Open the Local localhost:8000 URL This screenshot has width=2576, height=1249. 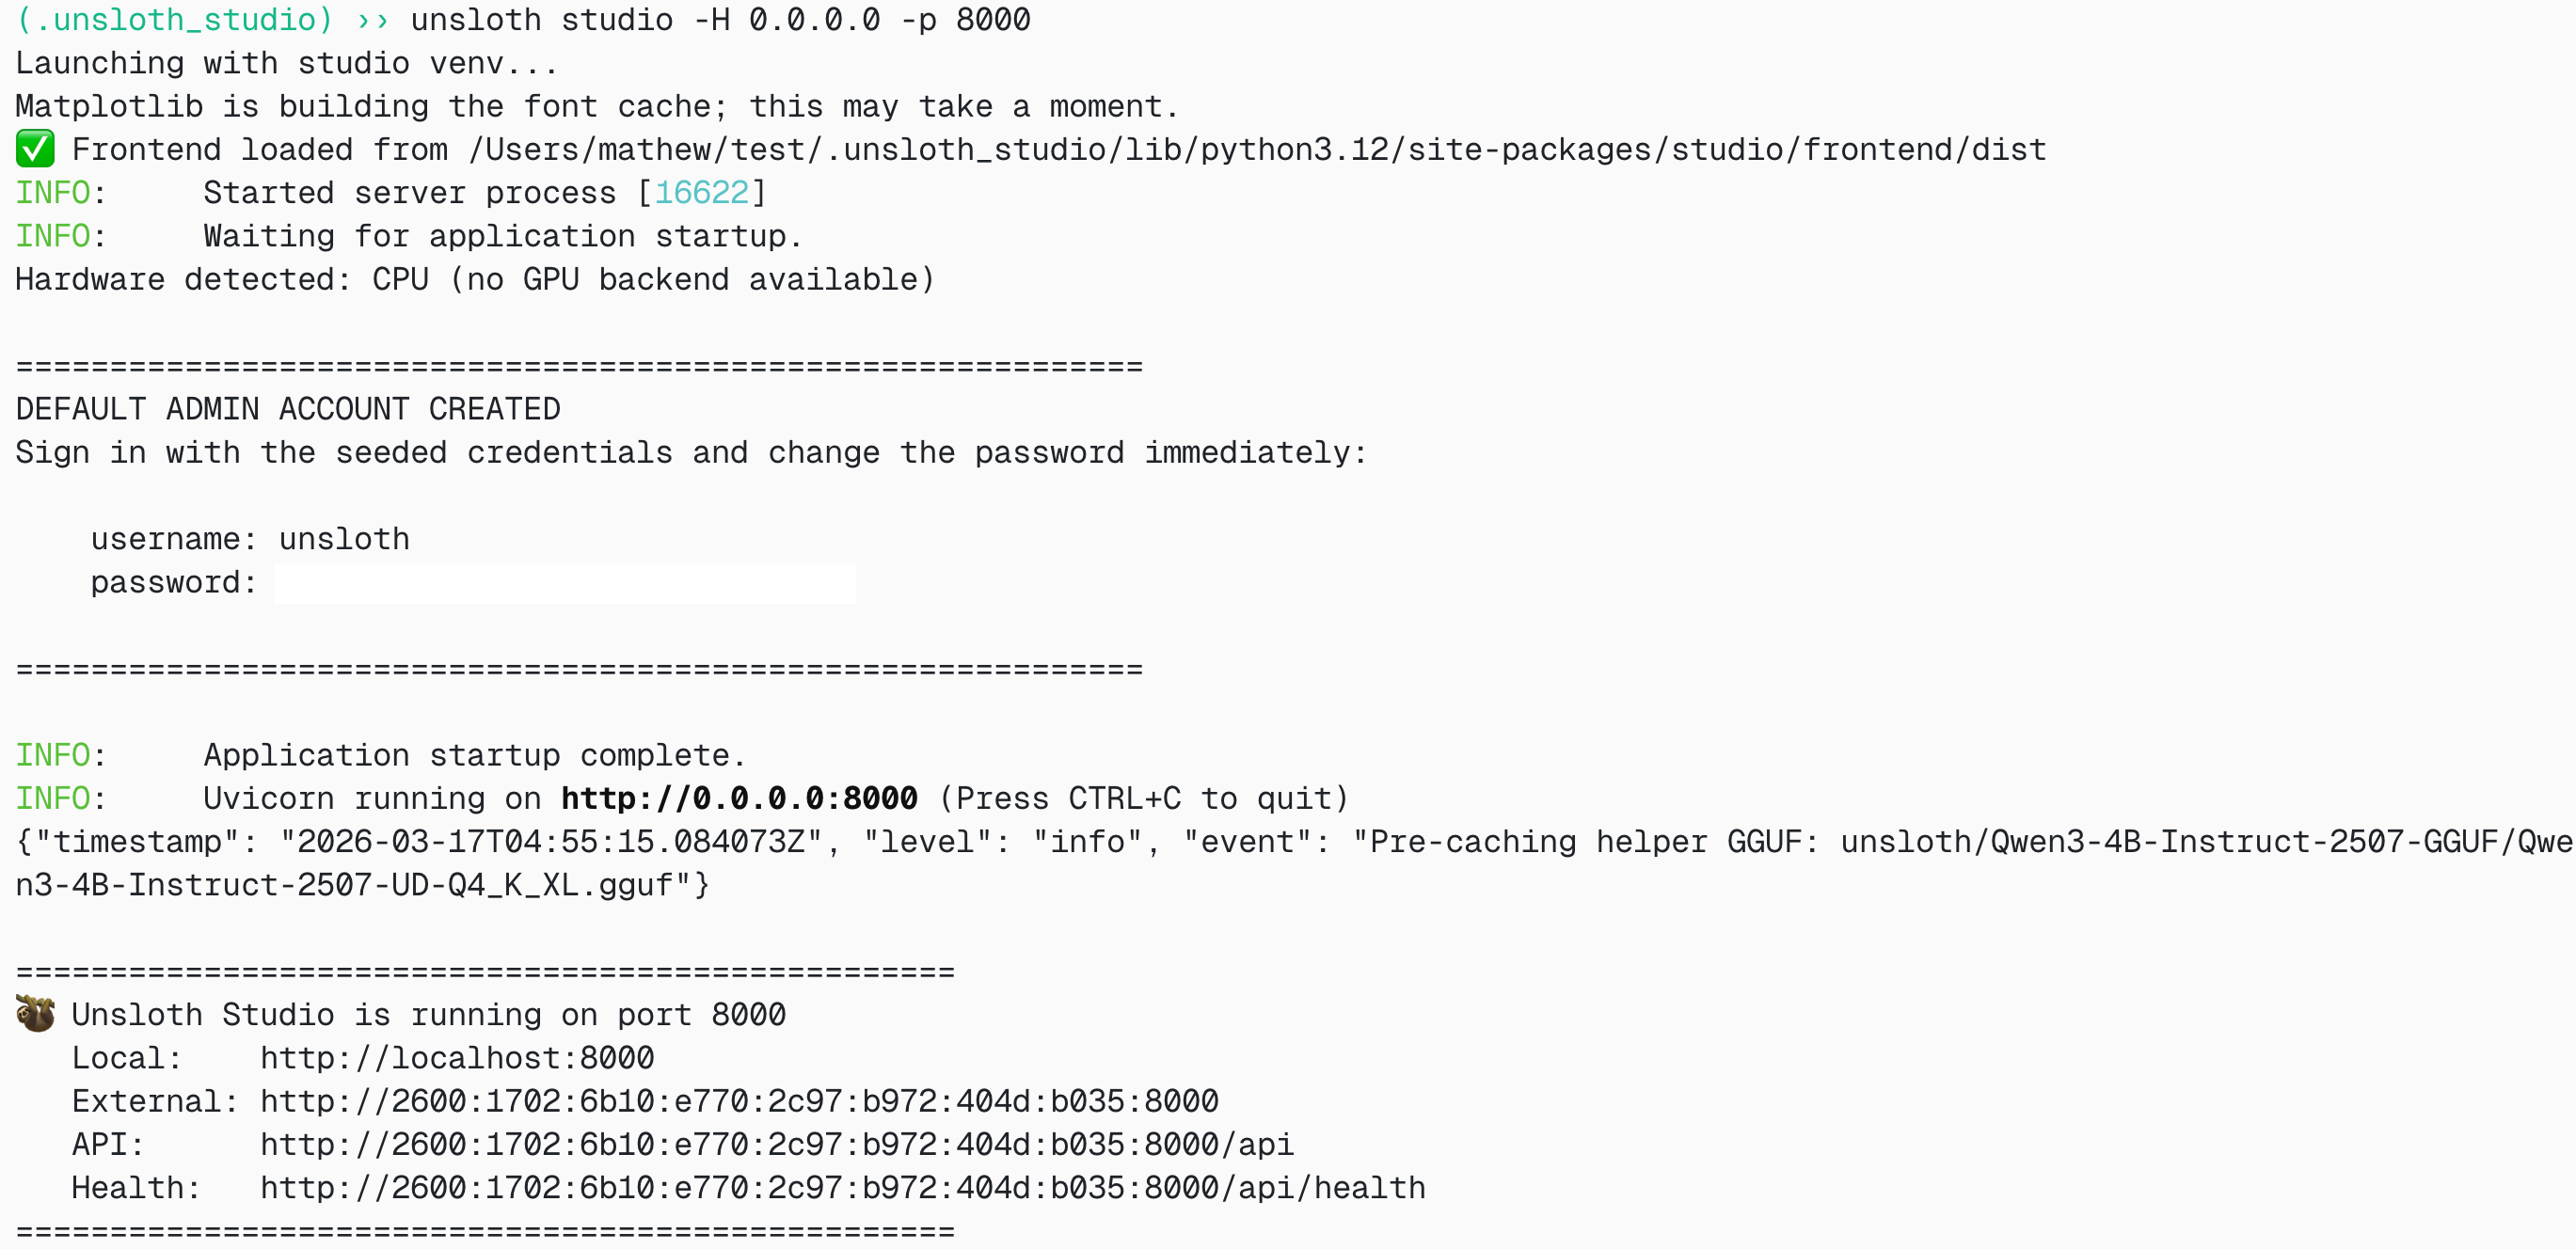pyautogui.click(x=457, y=1058)
